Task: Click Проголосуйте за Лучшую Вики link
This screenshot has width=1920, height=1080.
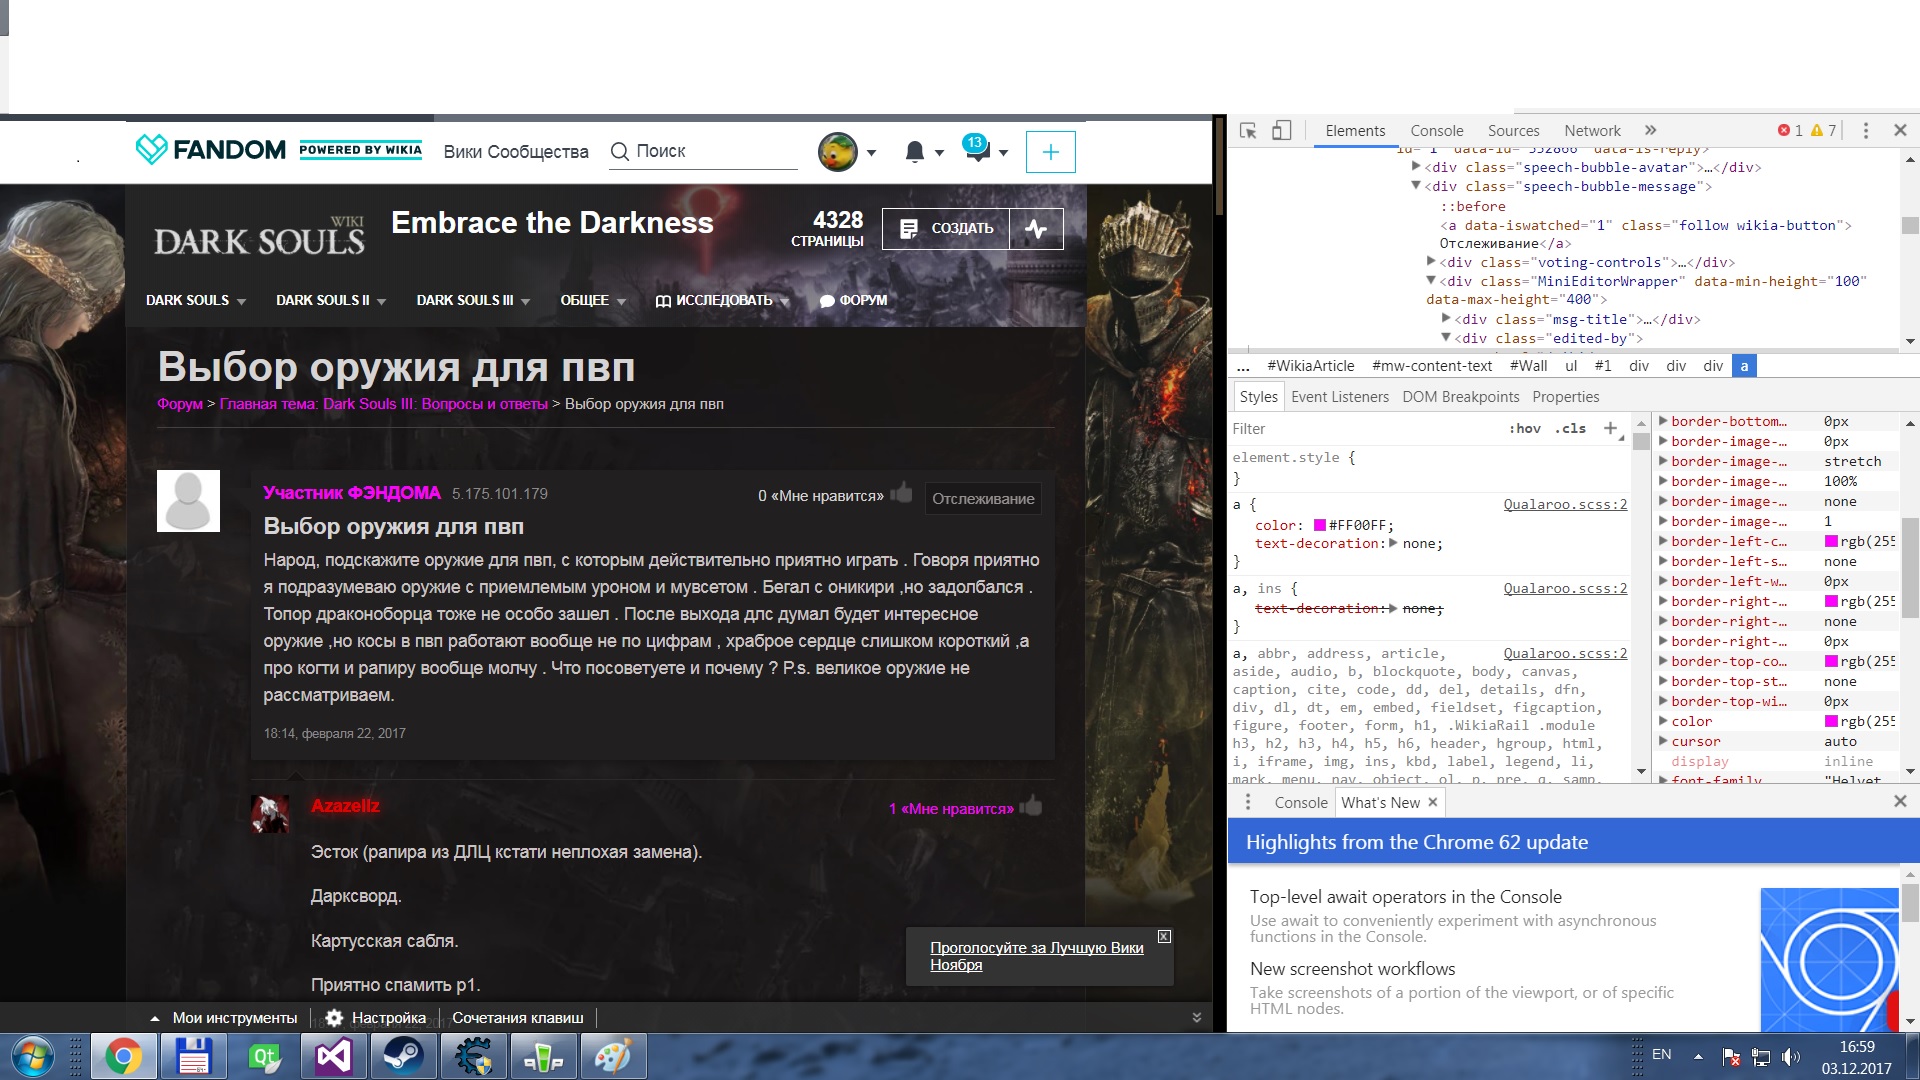Action: pyautogui.click(x=1036, y=956)
